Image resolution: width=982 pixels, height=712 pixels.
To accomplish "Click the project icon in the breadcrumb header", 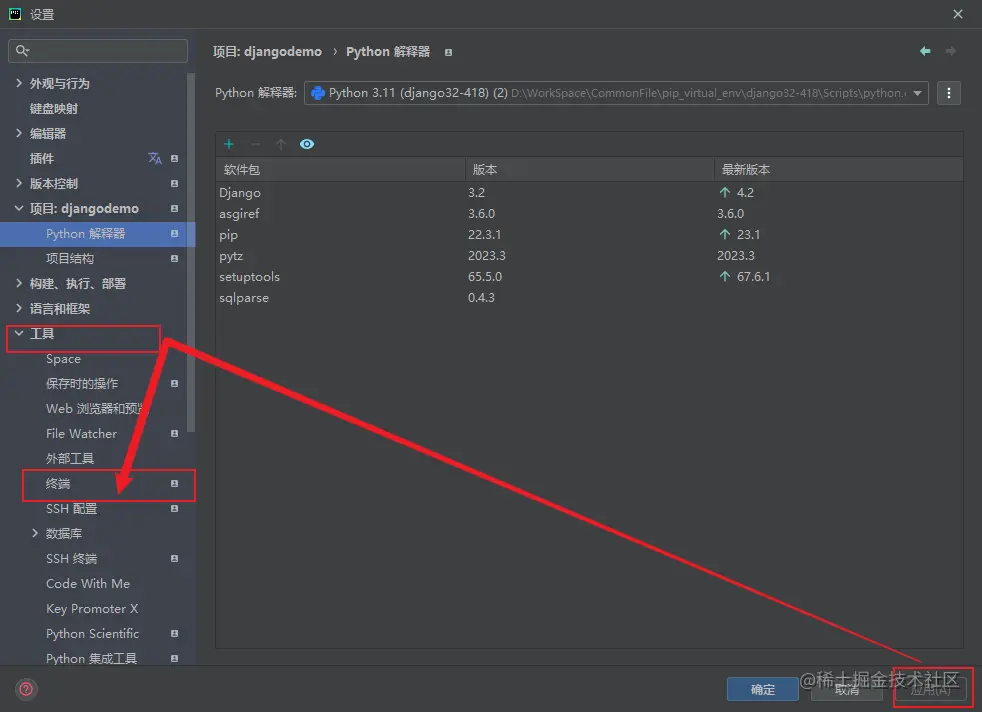I will point(448,53).
